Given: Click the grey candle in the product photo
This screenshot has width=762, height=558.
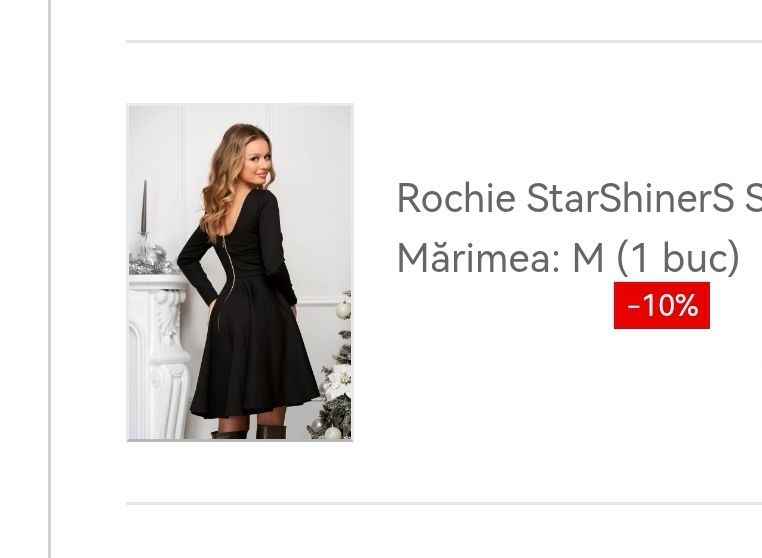Looking at the screenshot, I should pyautogui.click(x=144, y=207).
